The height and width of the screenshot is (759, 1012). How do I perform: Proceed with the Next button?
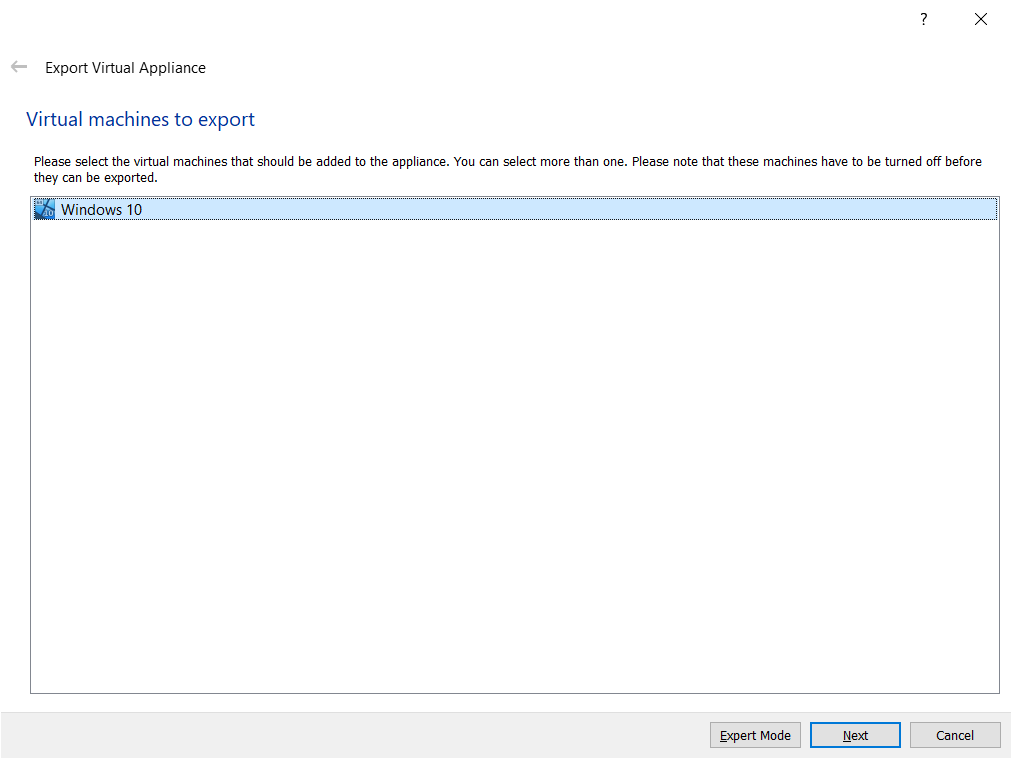(x=855, y=735)
